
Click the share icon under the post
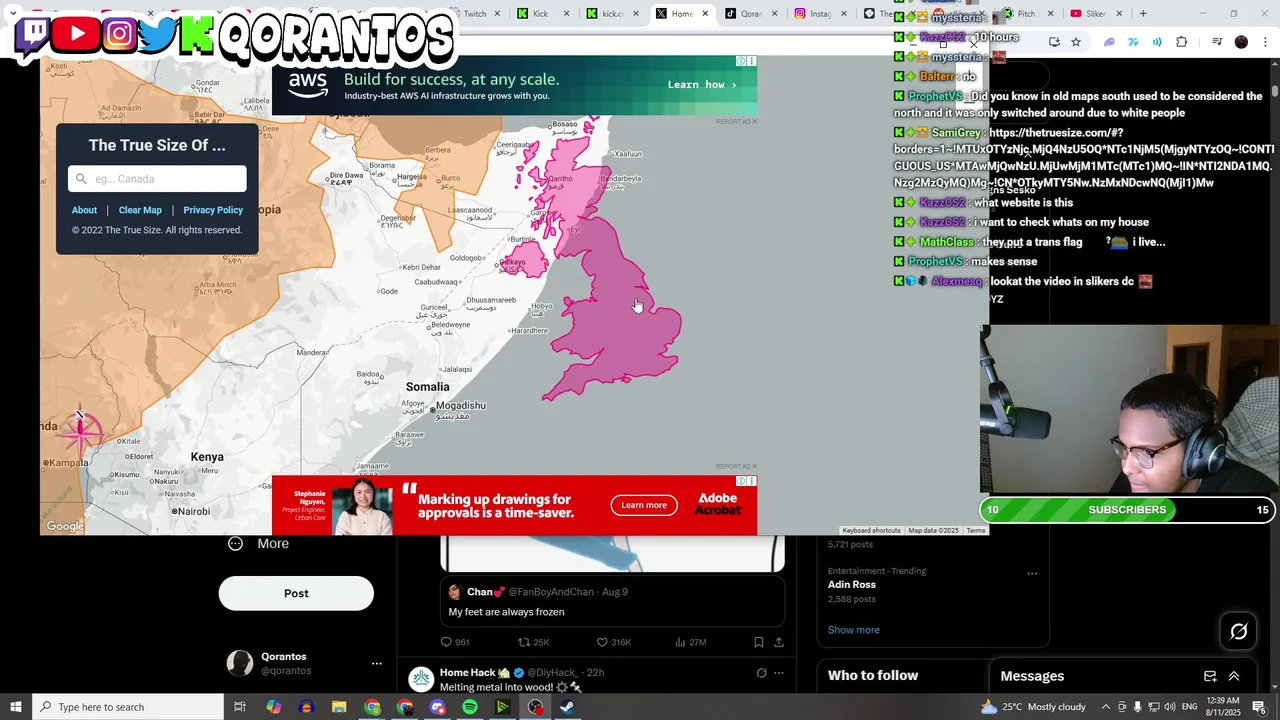778,642
